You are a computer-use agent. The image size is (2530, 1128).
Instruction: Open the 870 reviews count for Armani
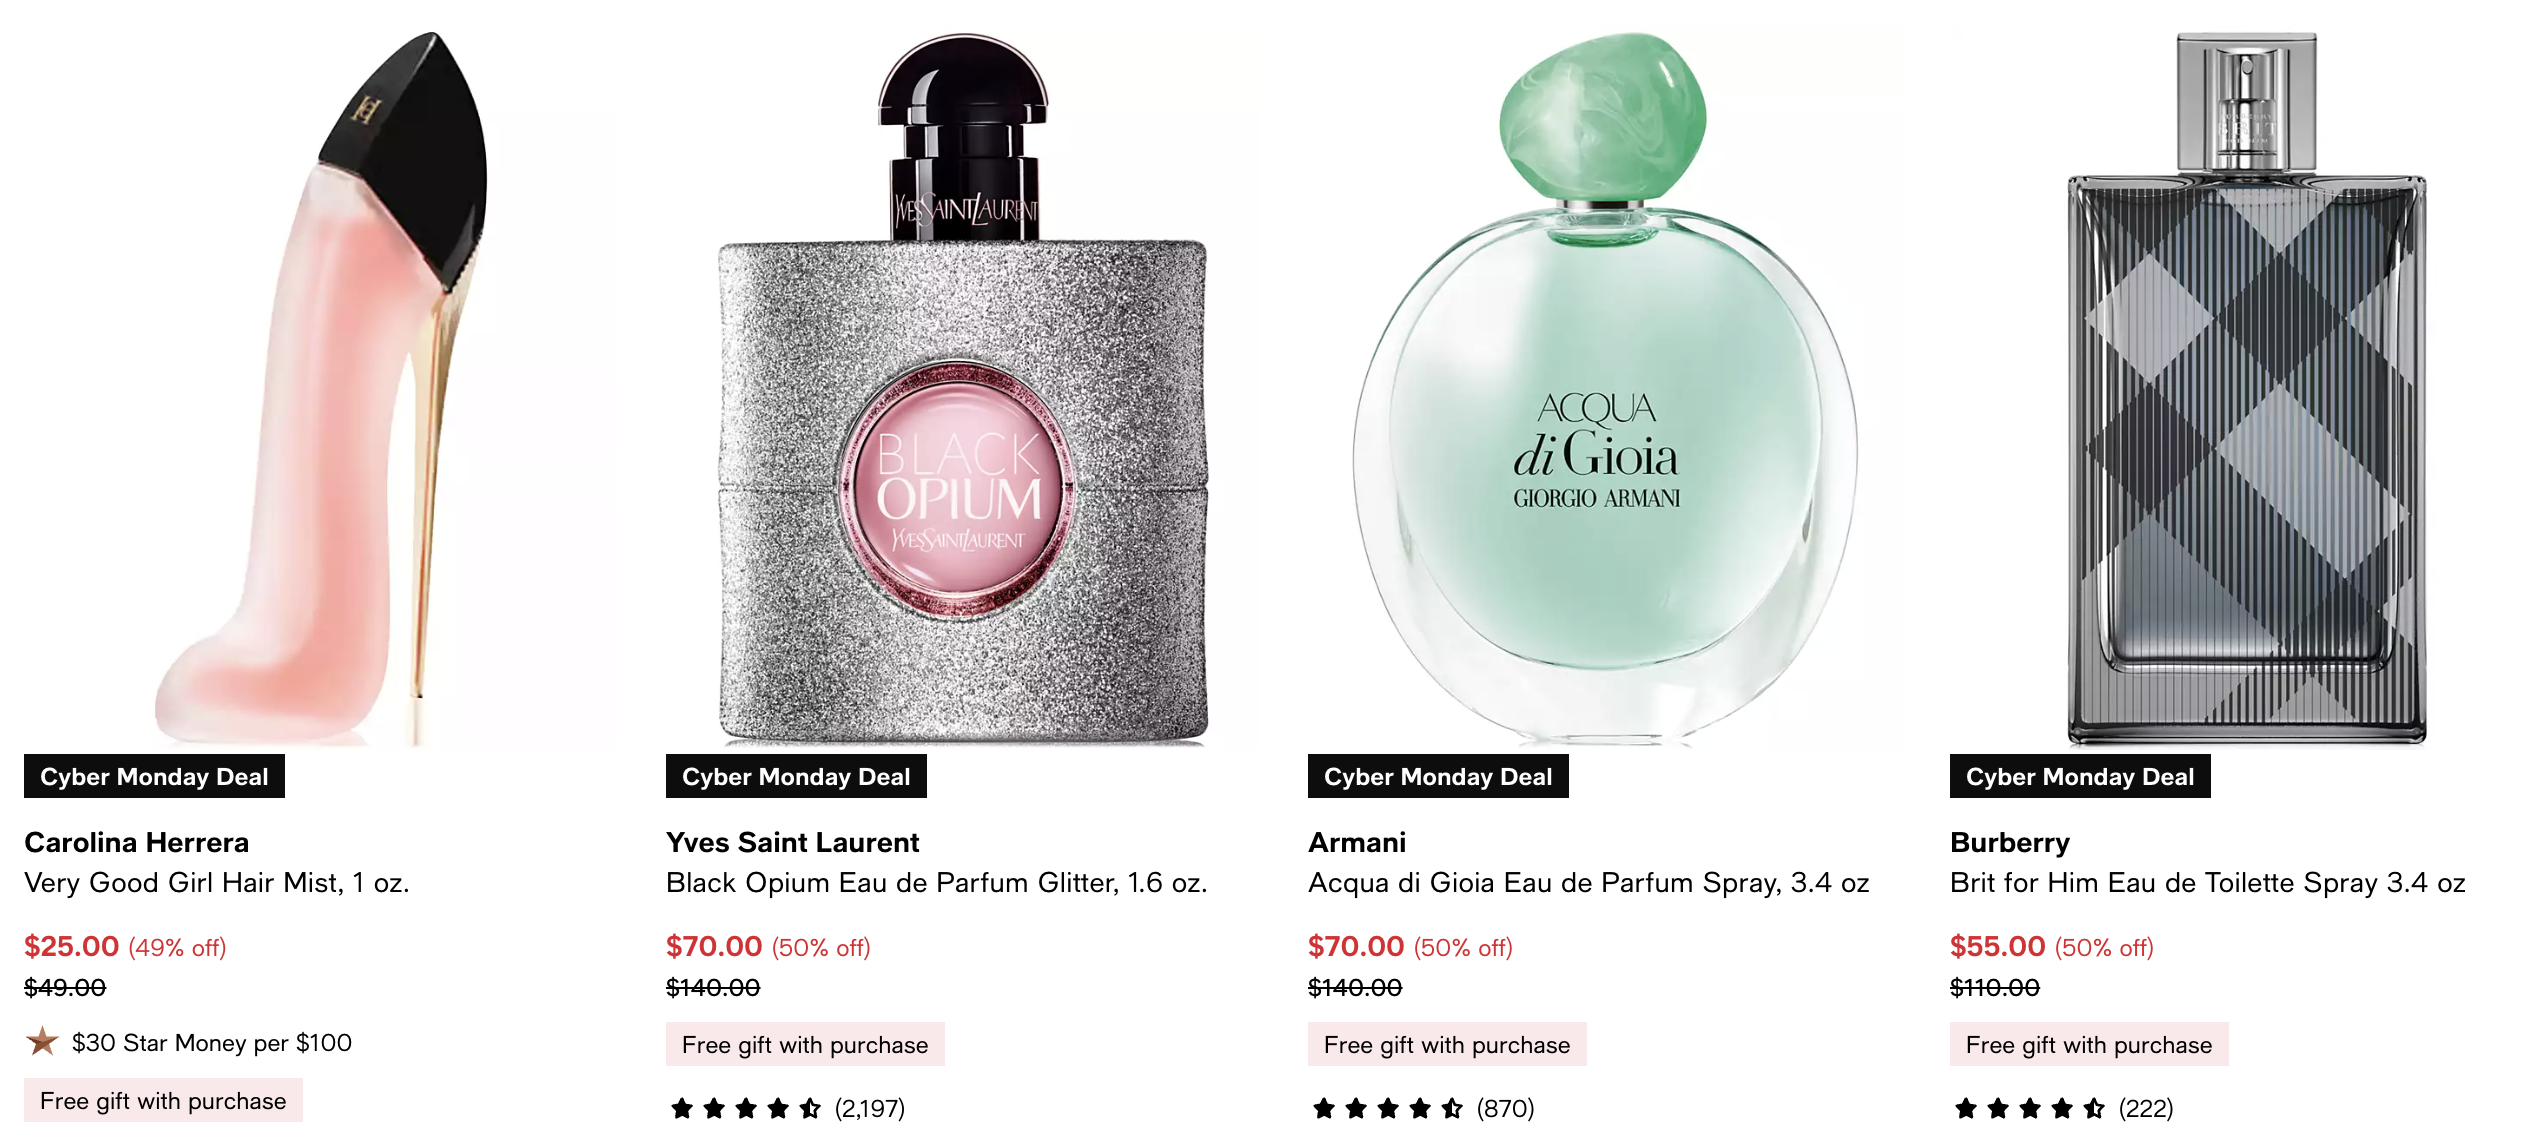coord(1506,1108)
